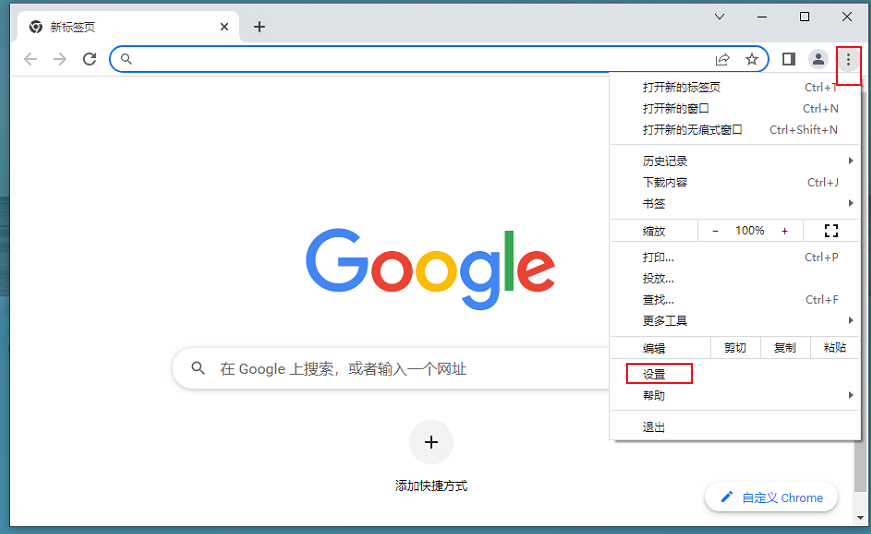Expand the 历史记录 submenu
The image size is (871, 534).
[x=734, y=161]
